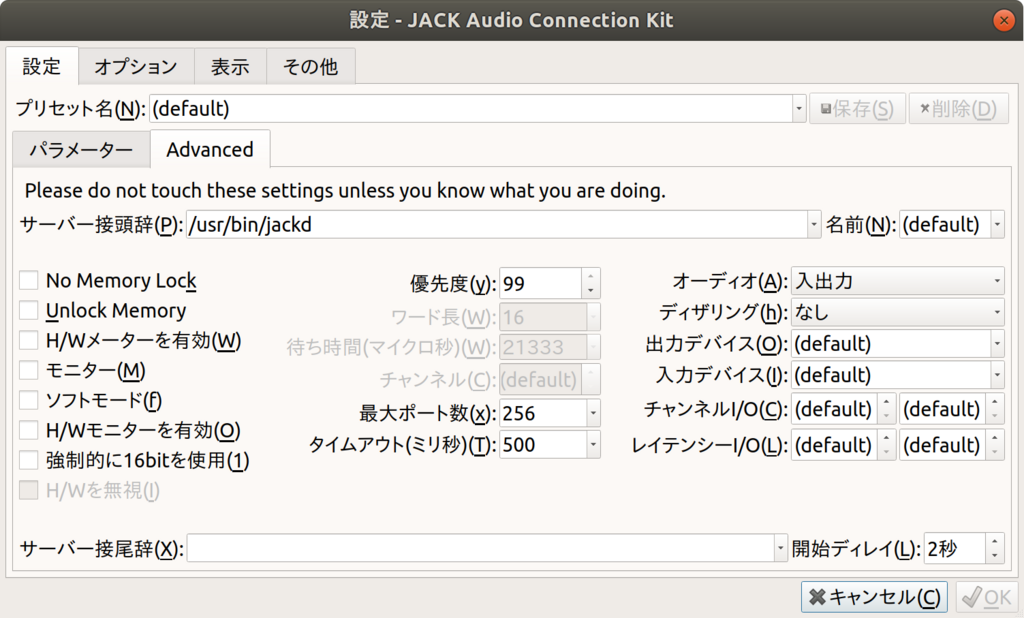This screenshot has height=618, width=1024.
Task: Click the サーバー接尾辞 text field
Action: (481, 548)
